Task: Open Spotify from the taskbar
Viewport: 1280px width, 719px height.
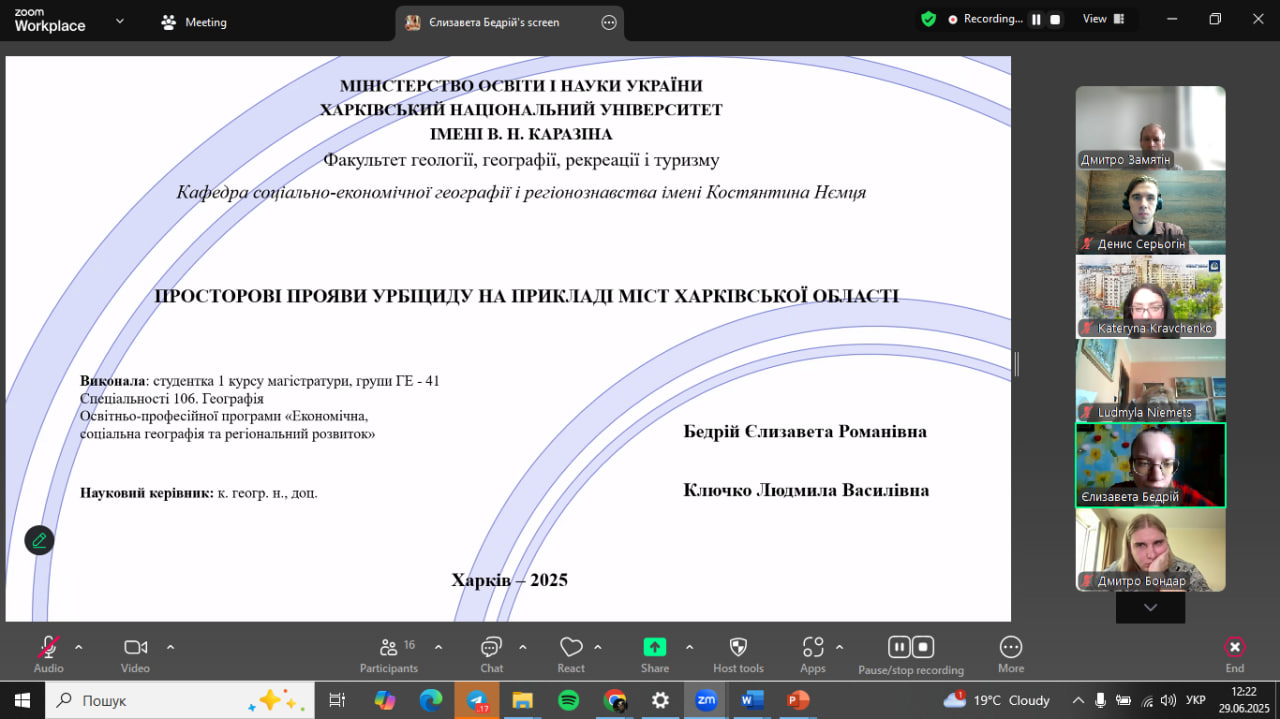Action: tap(569, 700)
